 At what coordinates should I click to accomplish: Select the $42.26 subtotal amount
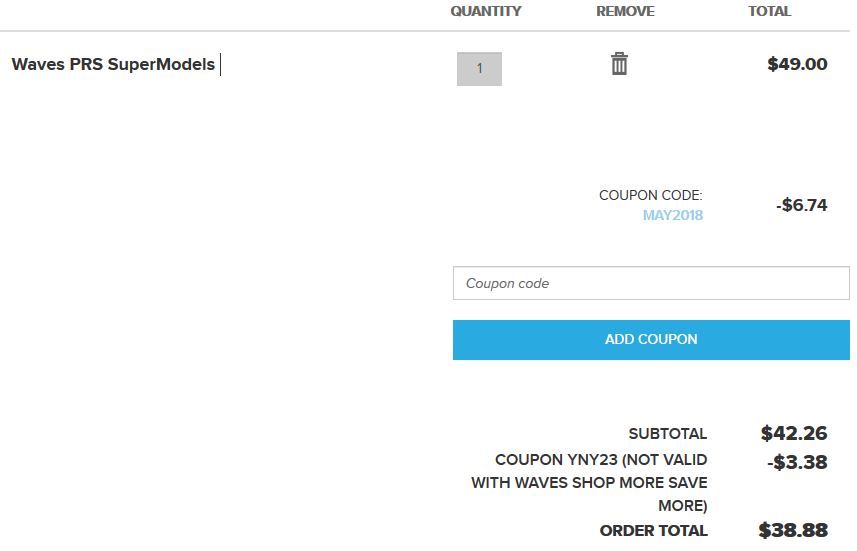tap(794, 433)
